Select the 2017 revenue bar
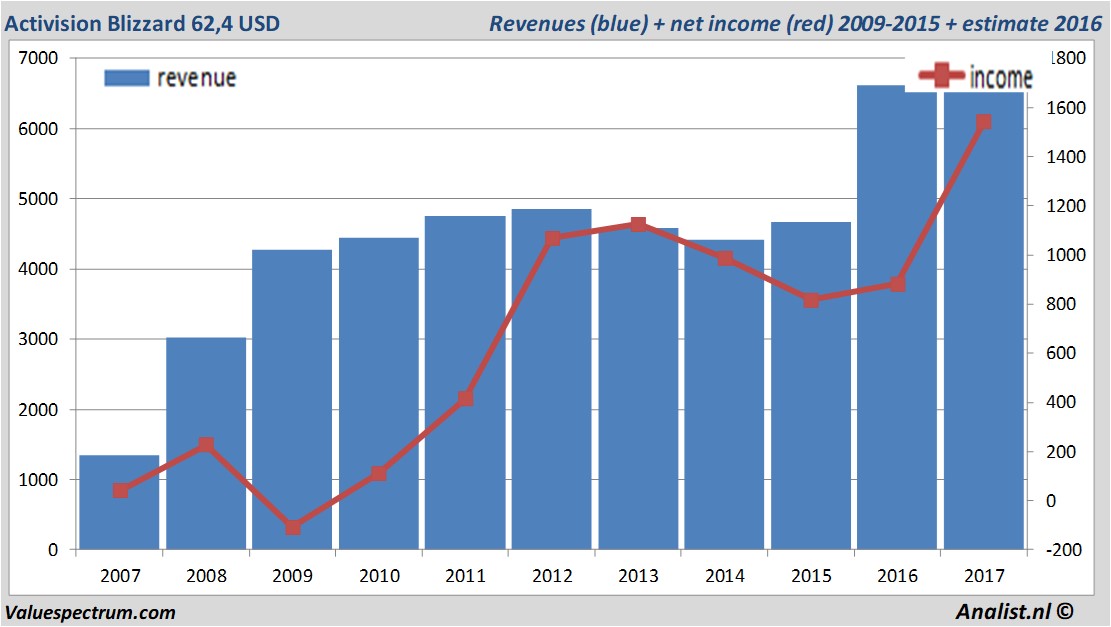Viewport: 1111px width, 627px height. click(x=983, y=321)
